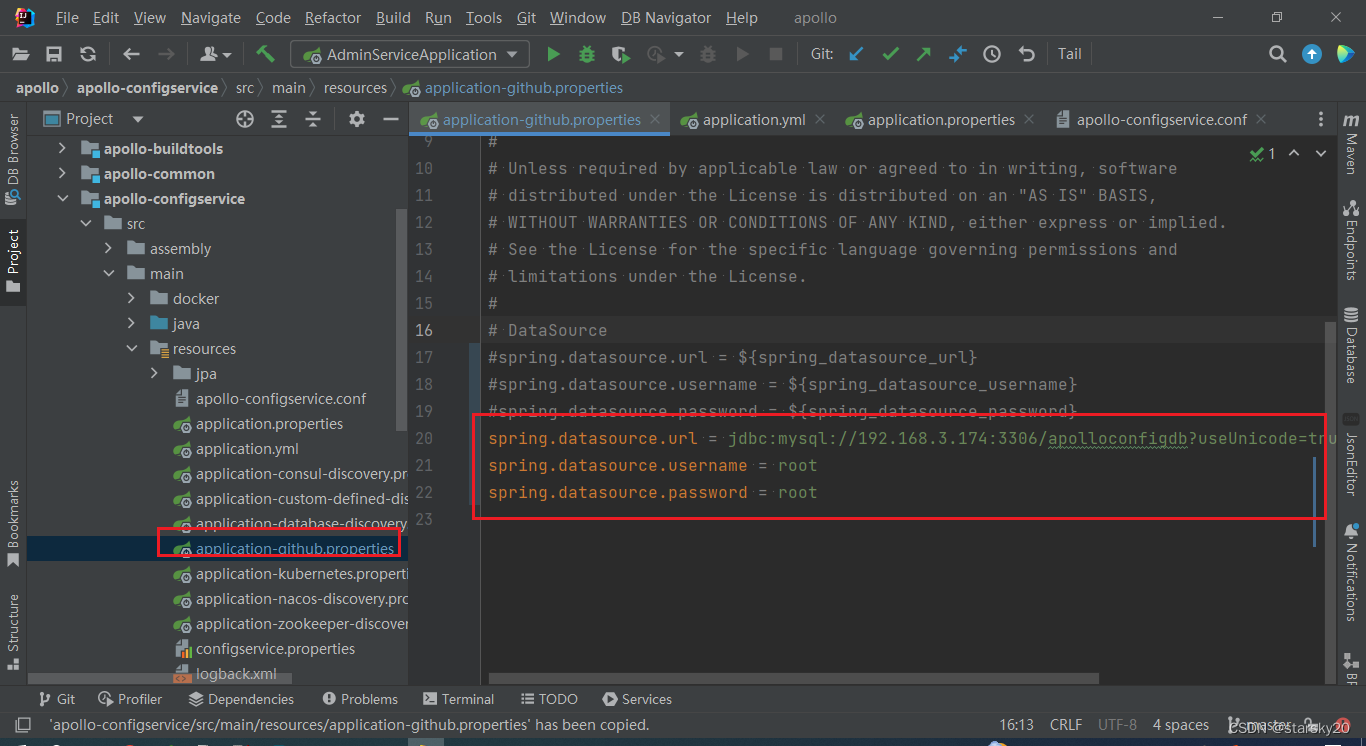Switch to apollo-configservice.conf editor tab
Image resolution: width=1366 pixels, height=746 pixels.
click(1161, 119)
